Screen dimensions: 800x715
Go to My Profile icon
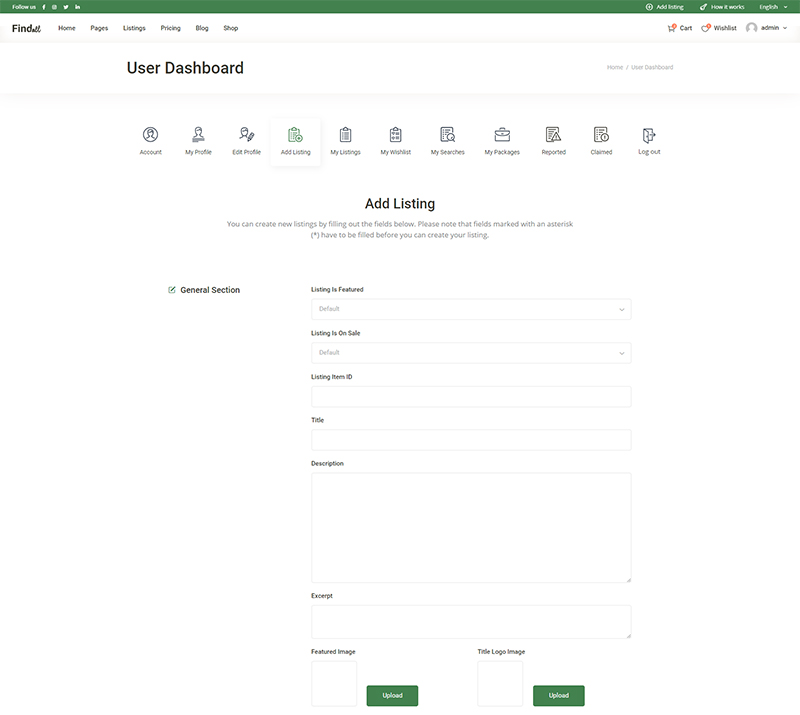198,135
